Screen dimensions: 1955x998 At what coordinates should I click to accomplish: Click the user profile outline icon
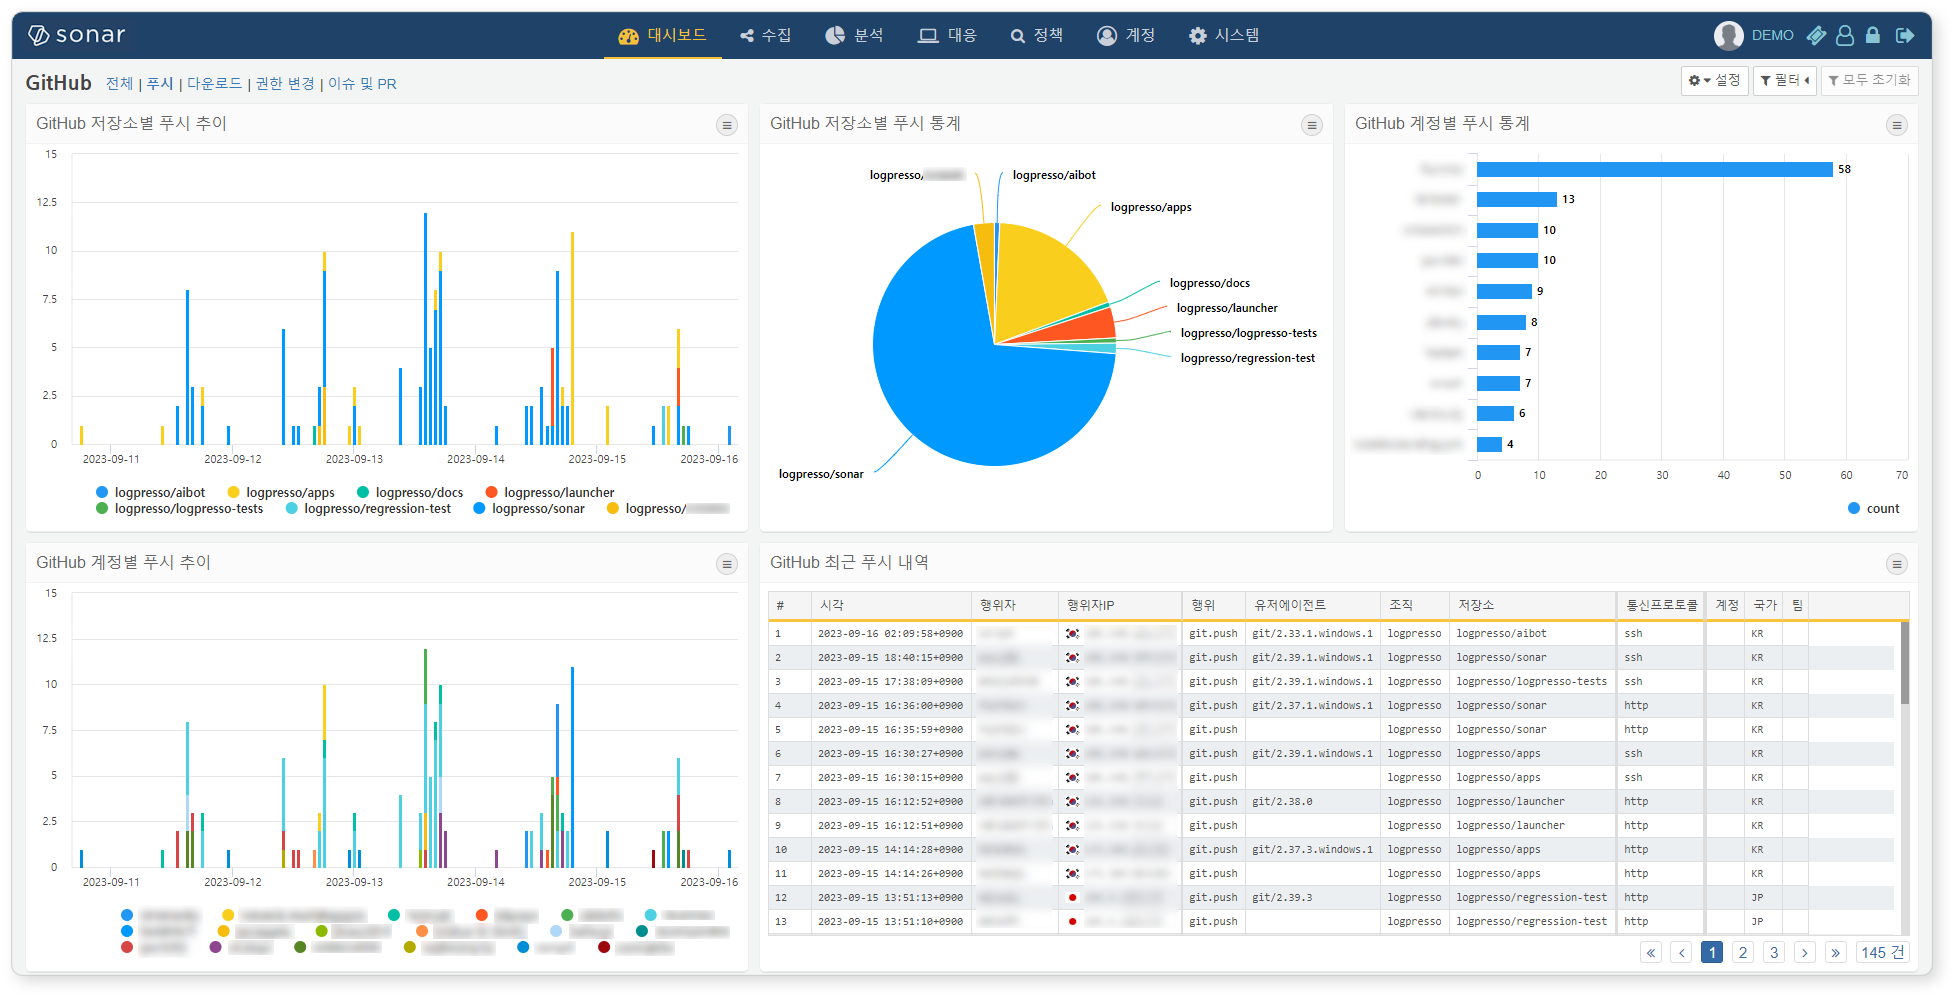1845,35
